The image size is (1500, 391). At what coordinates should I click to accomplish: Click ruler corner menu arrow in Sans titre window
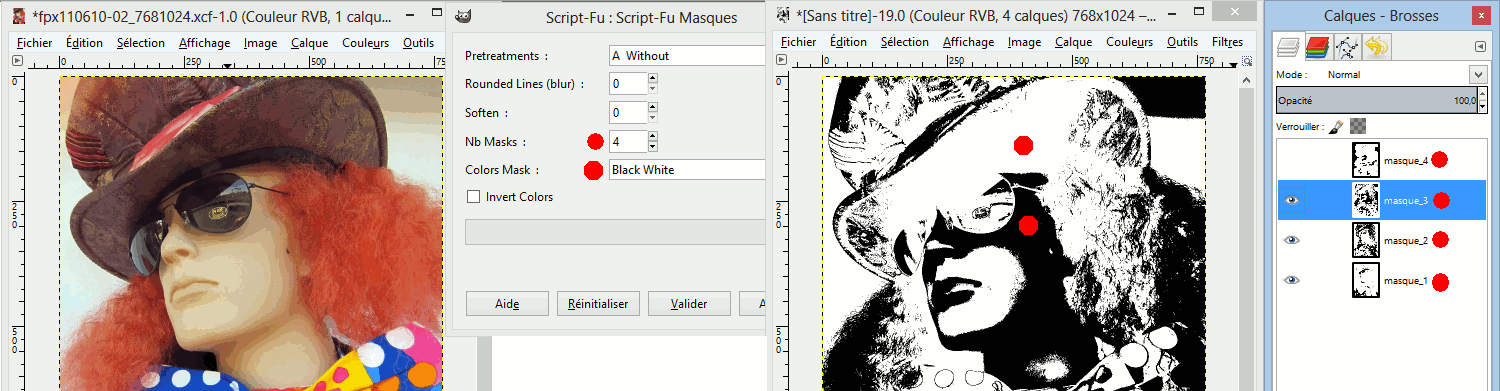coord(780,61)
